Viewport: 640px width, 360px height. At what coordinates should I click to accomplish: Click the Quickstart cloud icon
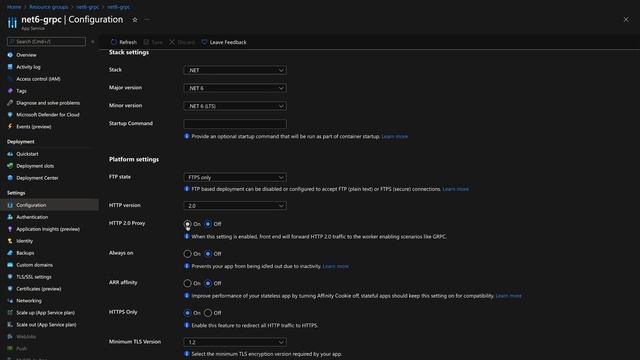pyautogui.click(x=10, y=154)
